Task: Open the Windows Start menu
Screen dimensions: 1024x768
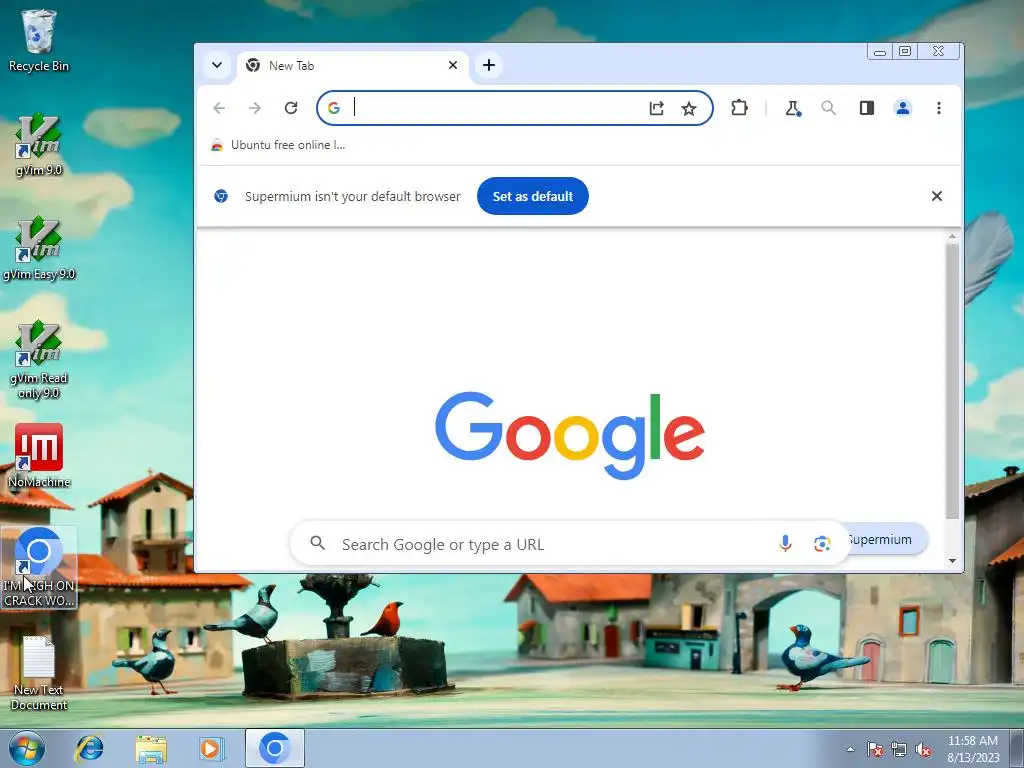Action: [x=27, y=748]
